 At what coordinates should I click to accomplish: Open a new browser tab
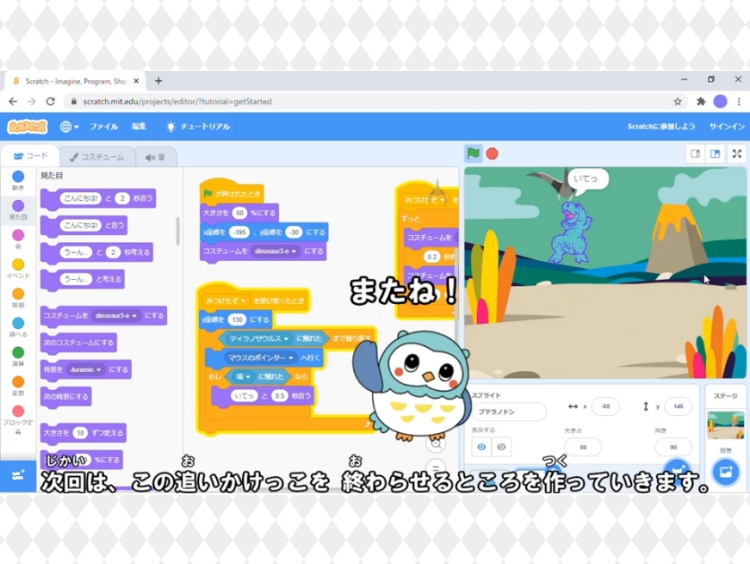tap(158, 81)
